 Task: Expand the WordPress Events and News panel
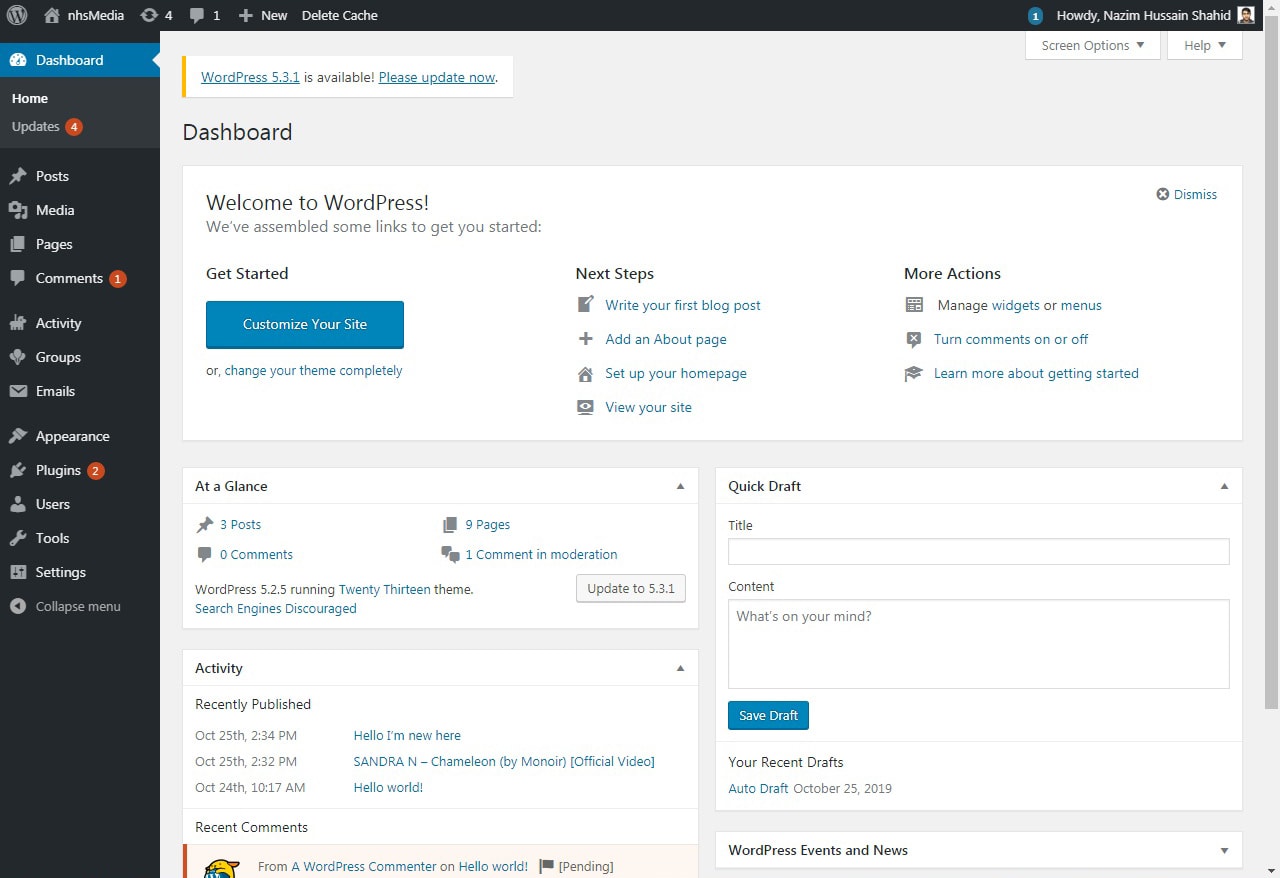tap(1224, 850)
